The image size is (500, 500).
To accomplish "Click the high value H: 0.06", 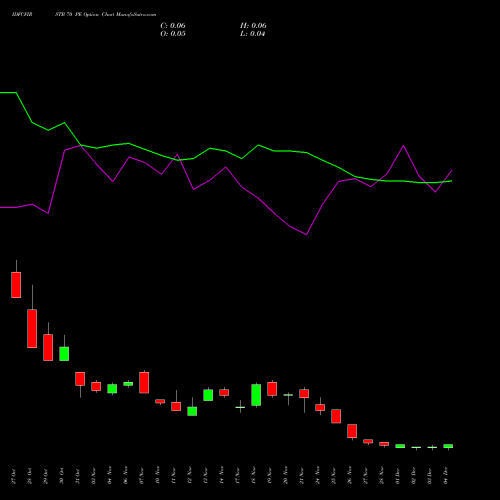I will (253, 26).
